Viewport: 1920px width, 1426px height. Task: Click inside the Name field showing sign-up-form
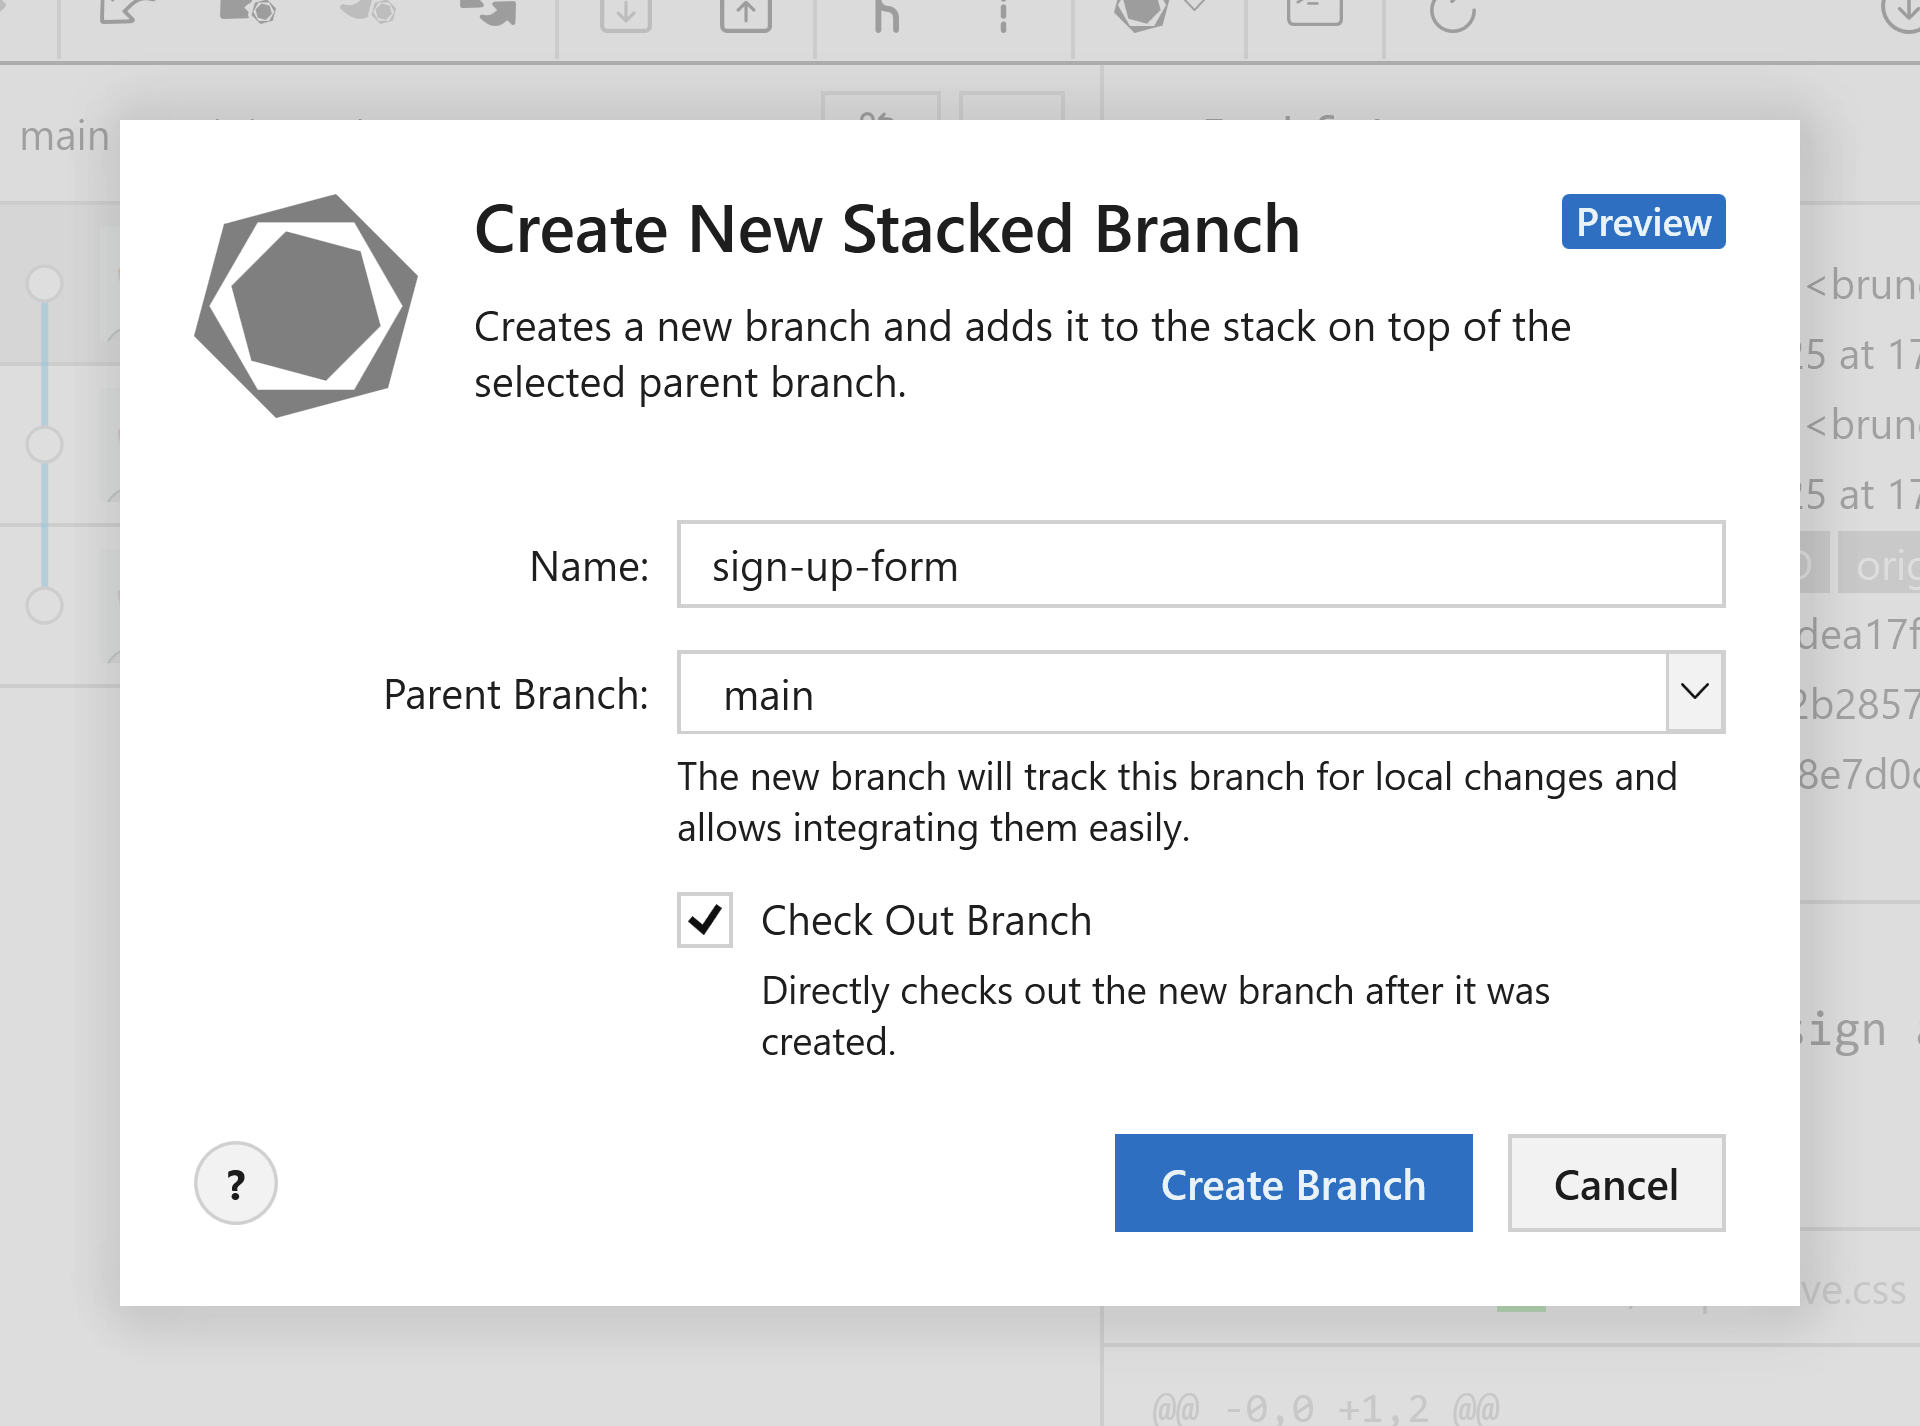click(1200, 564)
